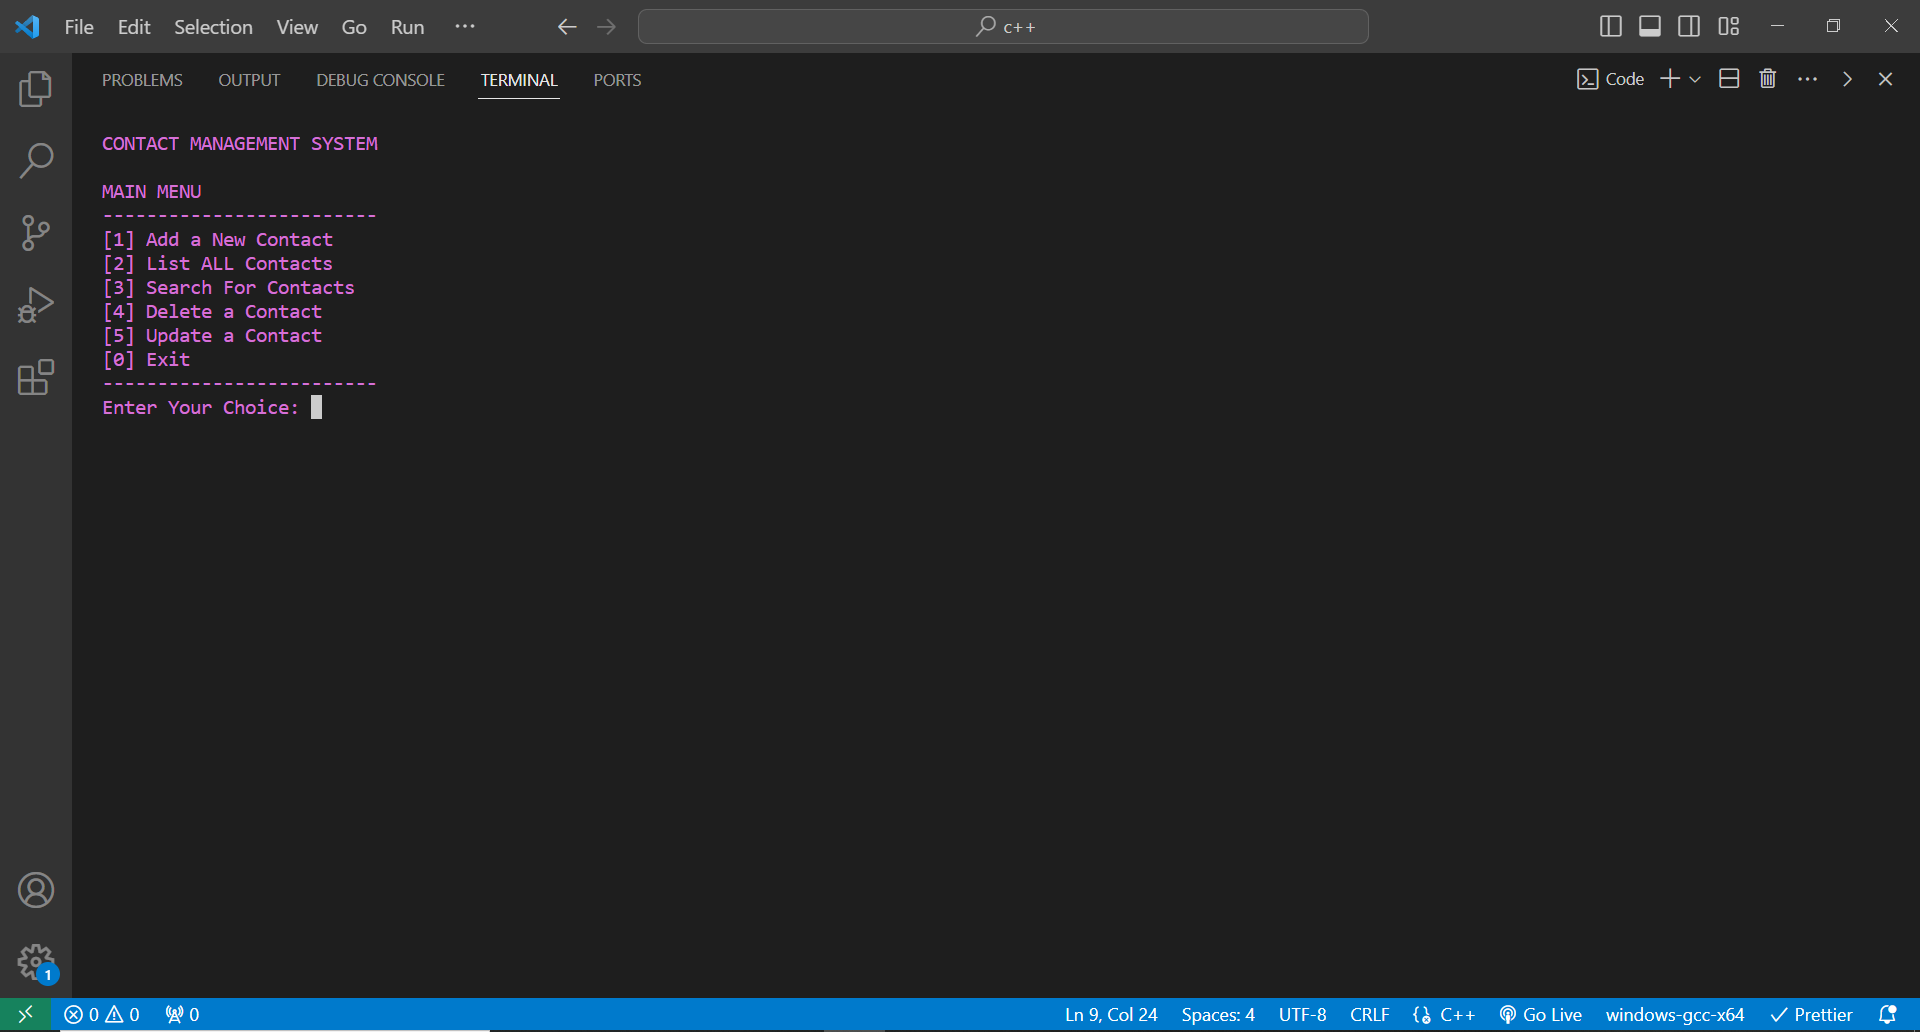Open the Search view icon

tap(36, 160)
